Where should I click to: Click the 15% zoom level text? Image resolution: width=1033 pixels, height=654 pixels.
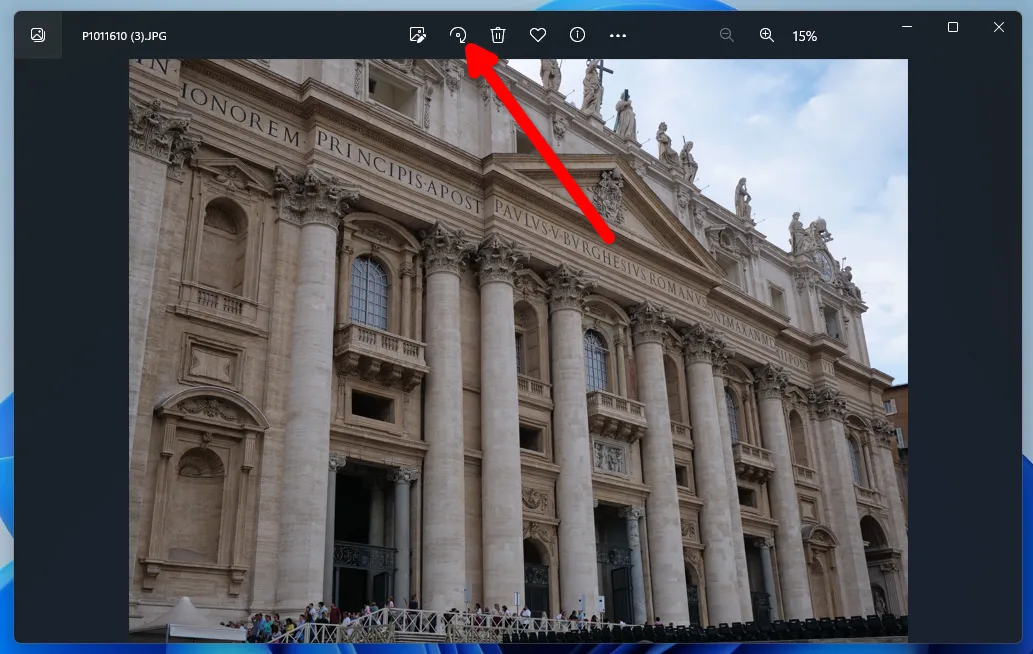(x=804, y=36)
